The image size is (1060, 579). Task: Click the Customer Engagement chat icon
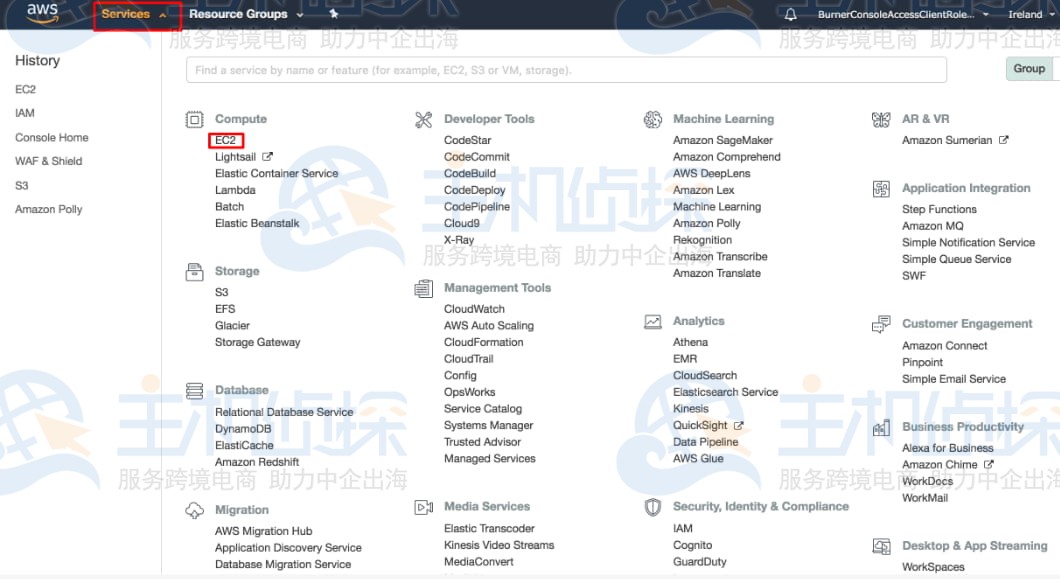[x=881, y=325]
